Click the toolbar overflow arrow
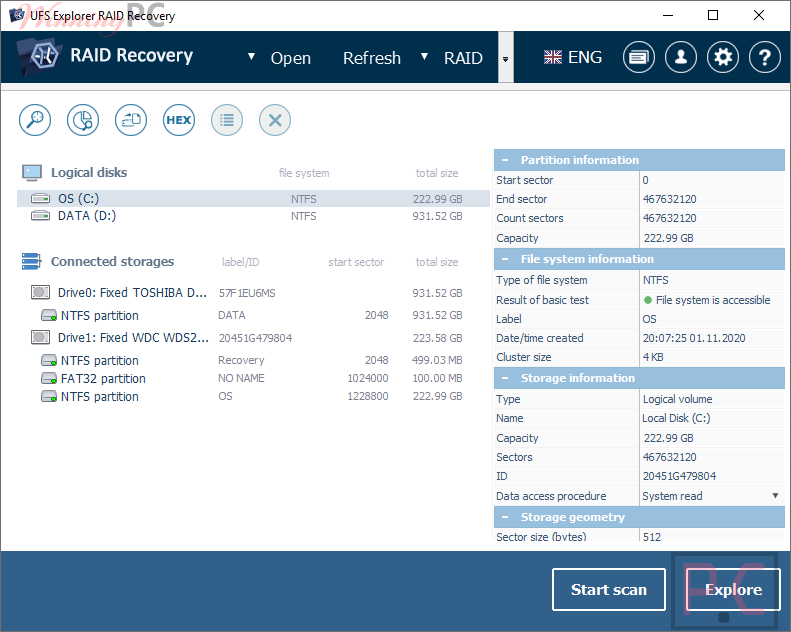This screenshot has width=791, height=632. coord(505,60)
